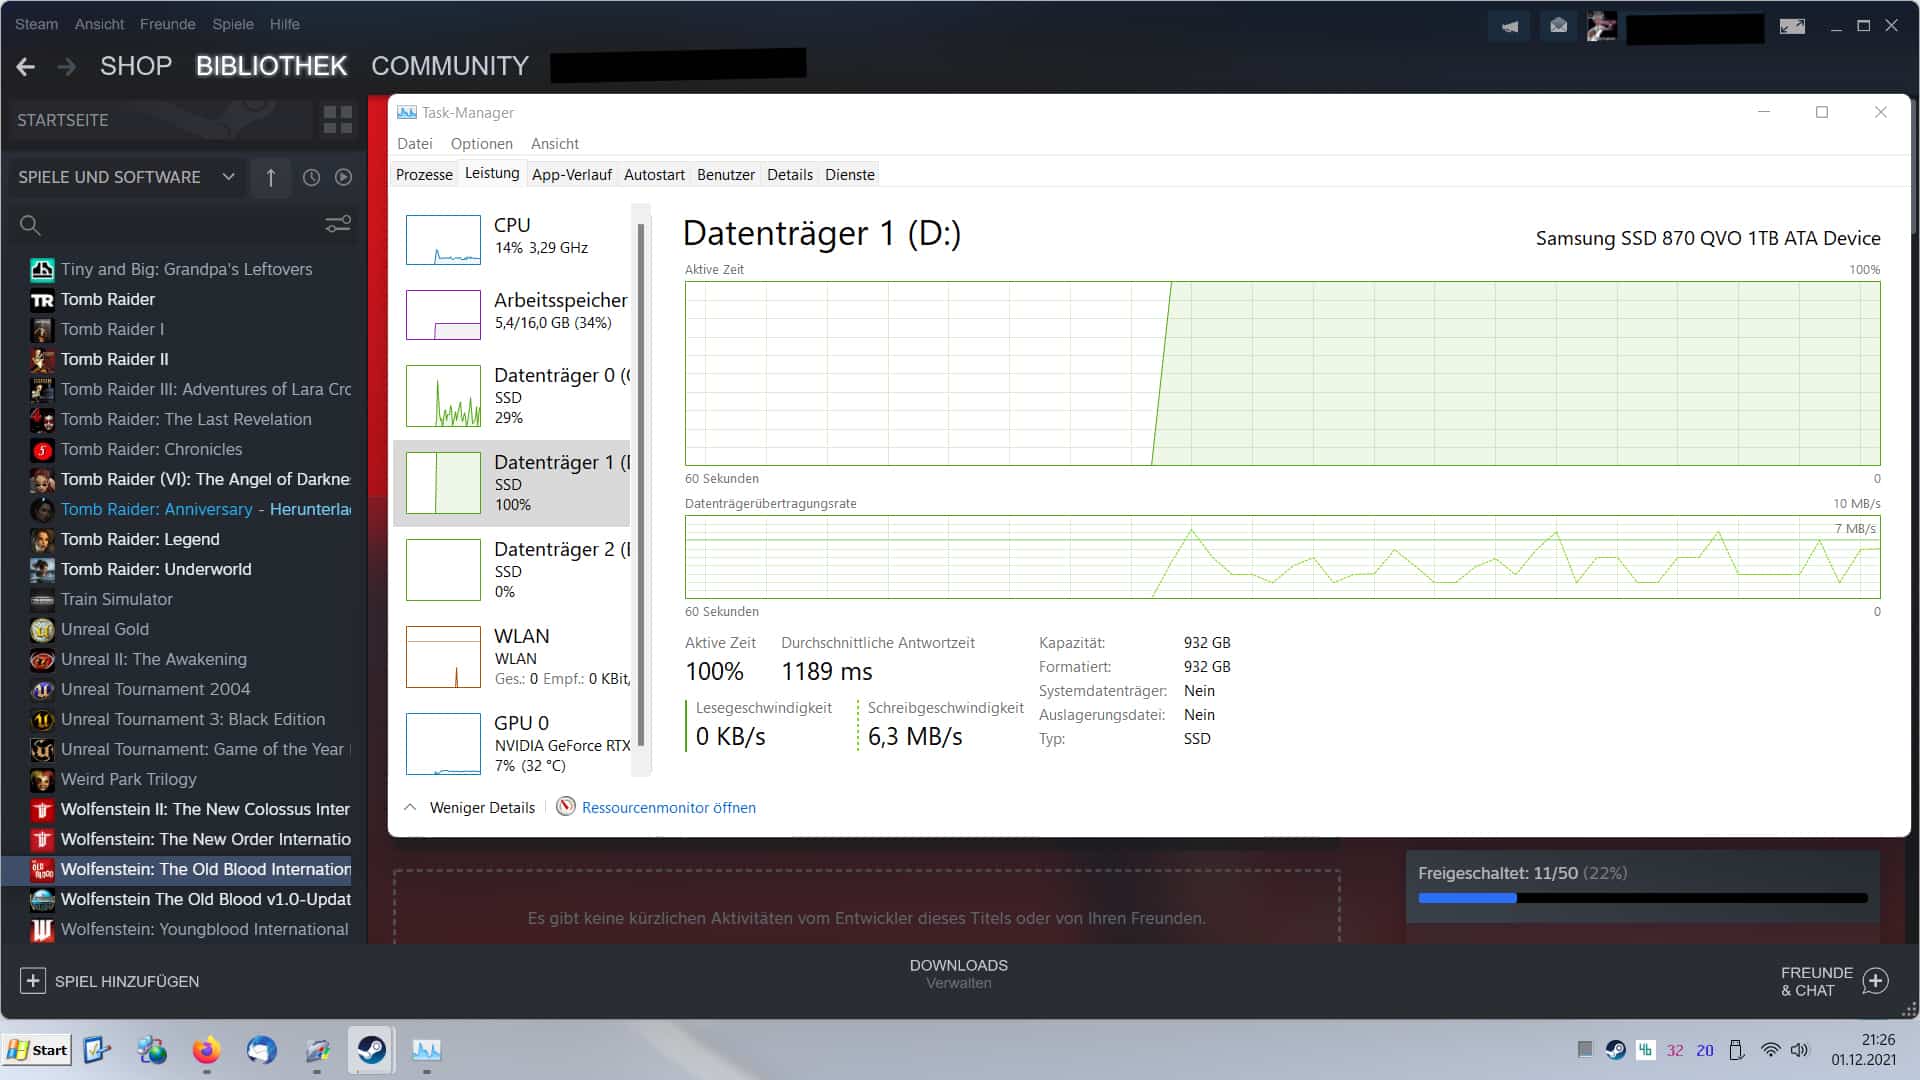Viewport: 1920px width, 1080px height.
Task: Open the COMMUNITY section
Action: click(x=449, y=66)
